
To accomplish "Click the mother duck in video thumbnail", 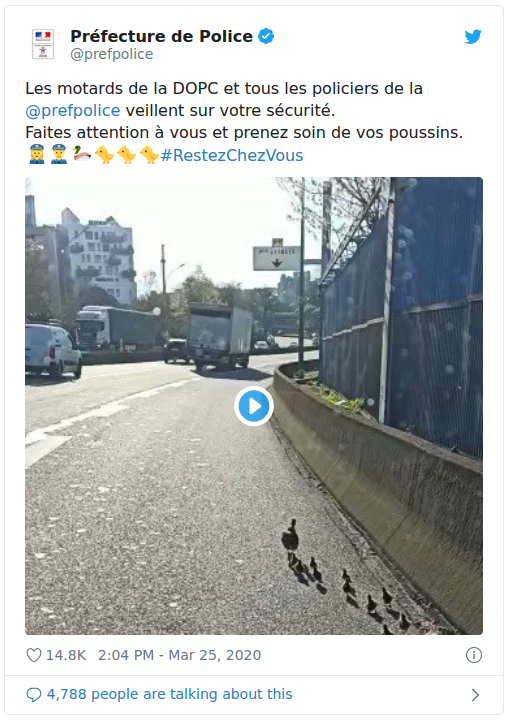I will click(290, 535).
